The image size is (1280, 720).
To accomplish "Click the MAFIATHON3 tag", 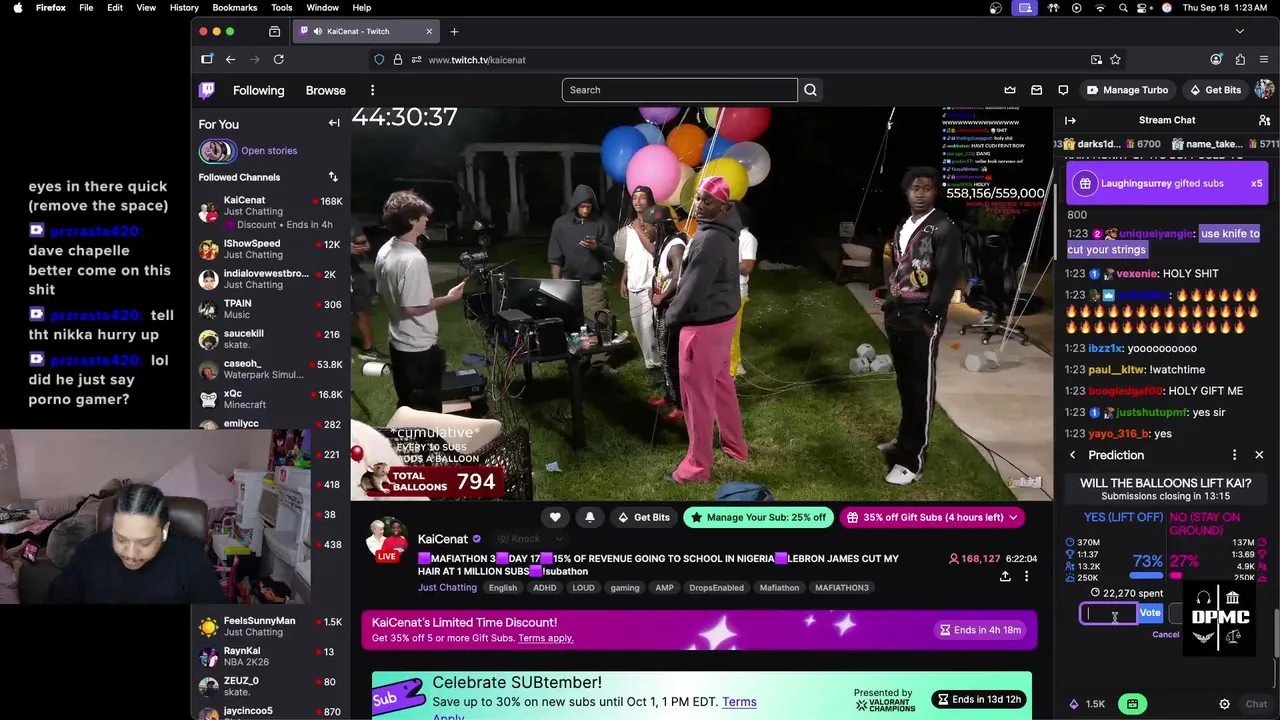I will [842, 588].
